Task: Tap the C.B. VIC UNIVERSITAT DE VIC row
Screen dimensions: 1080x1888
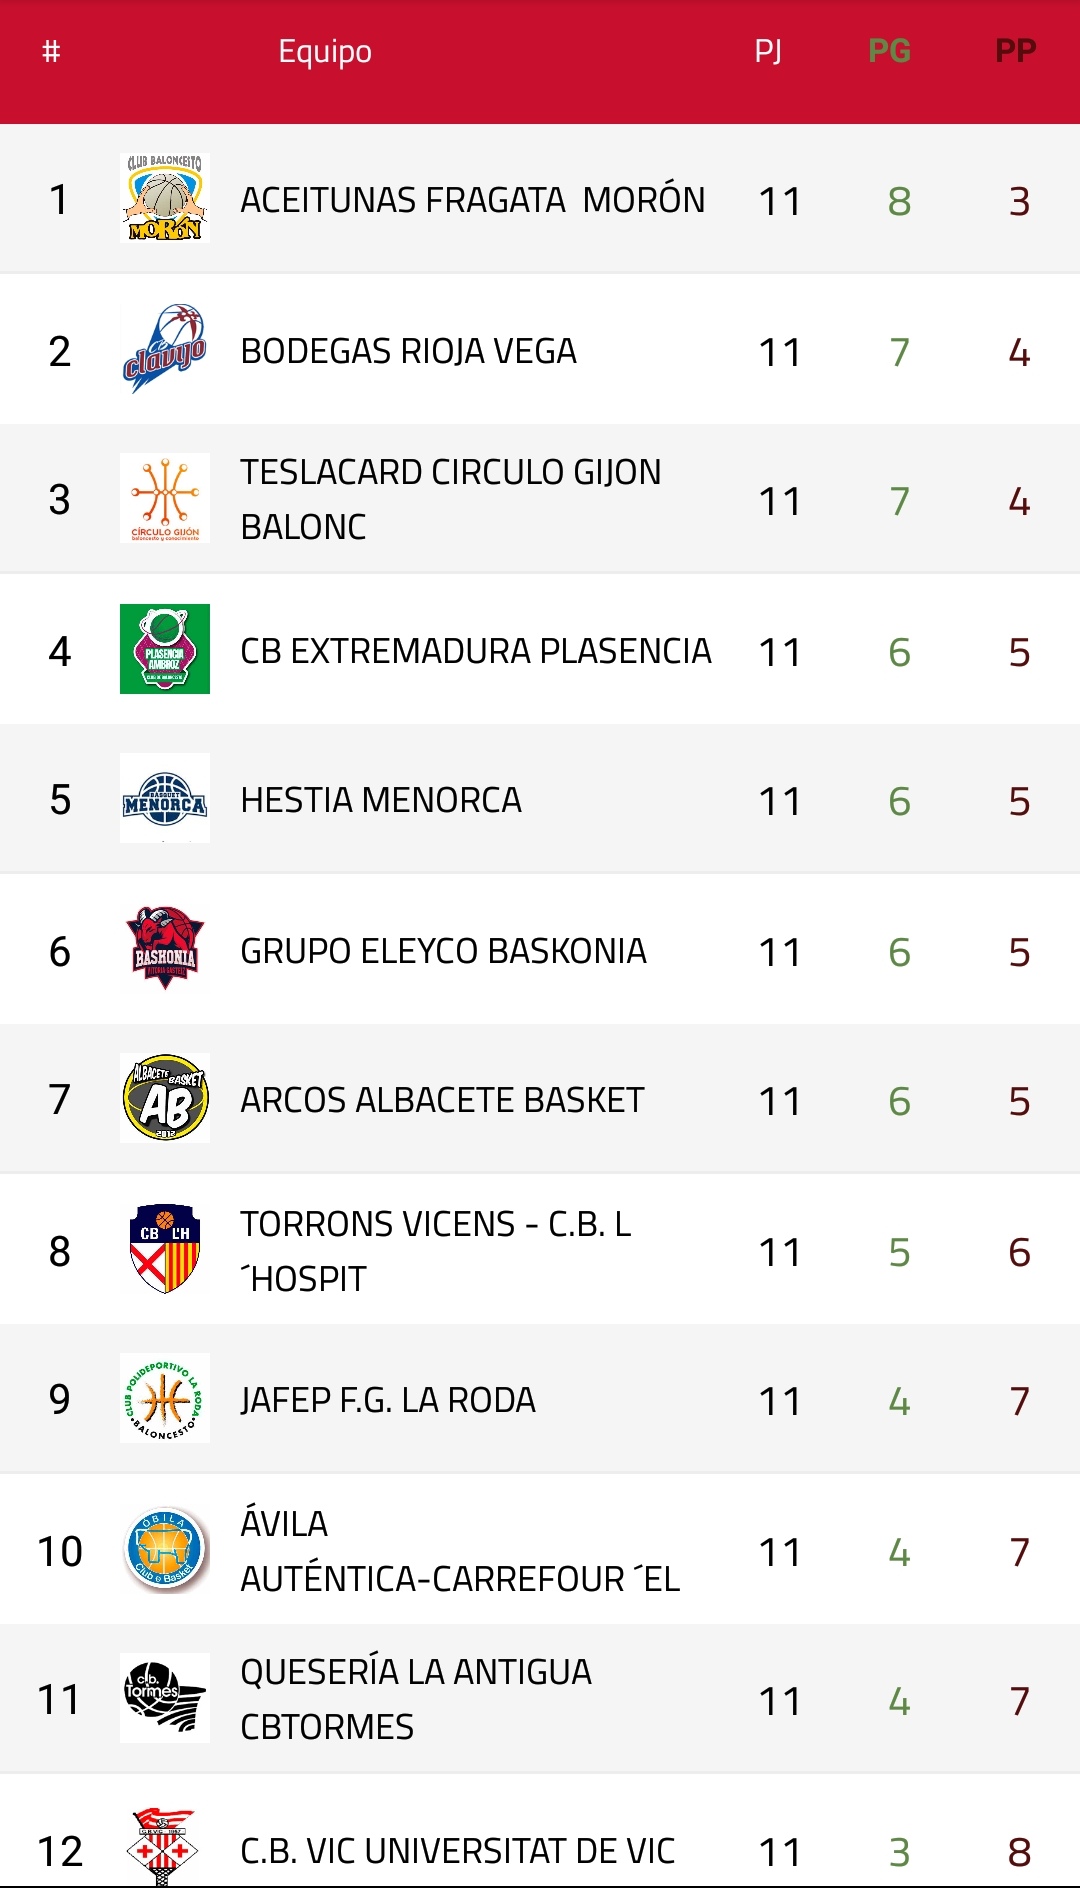Action: [457, 1851]
